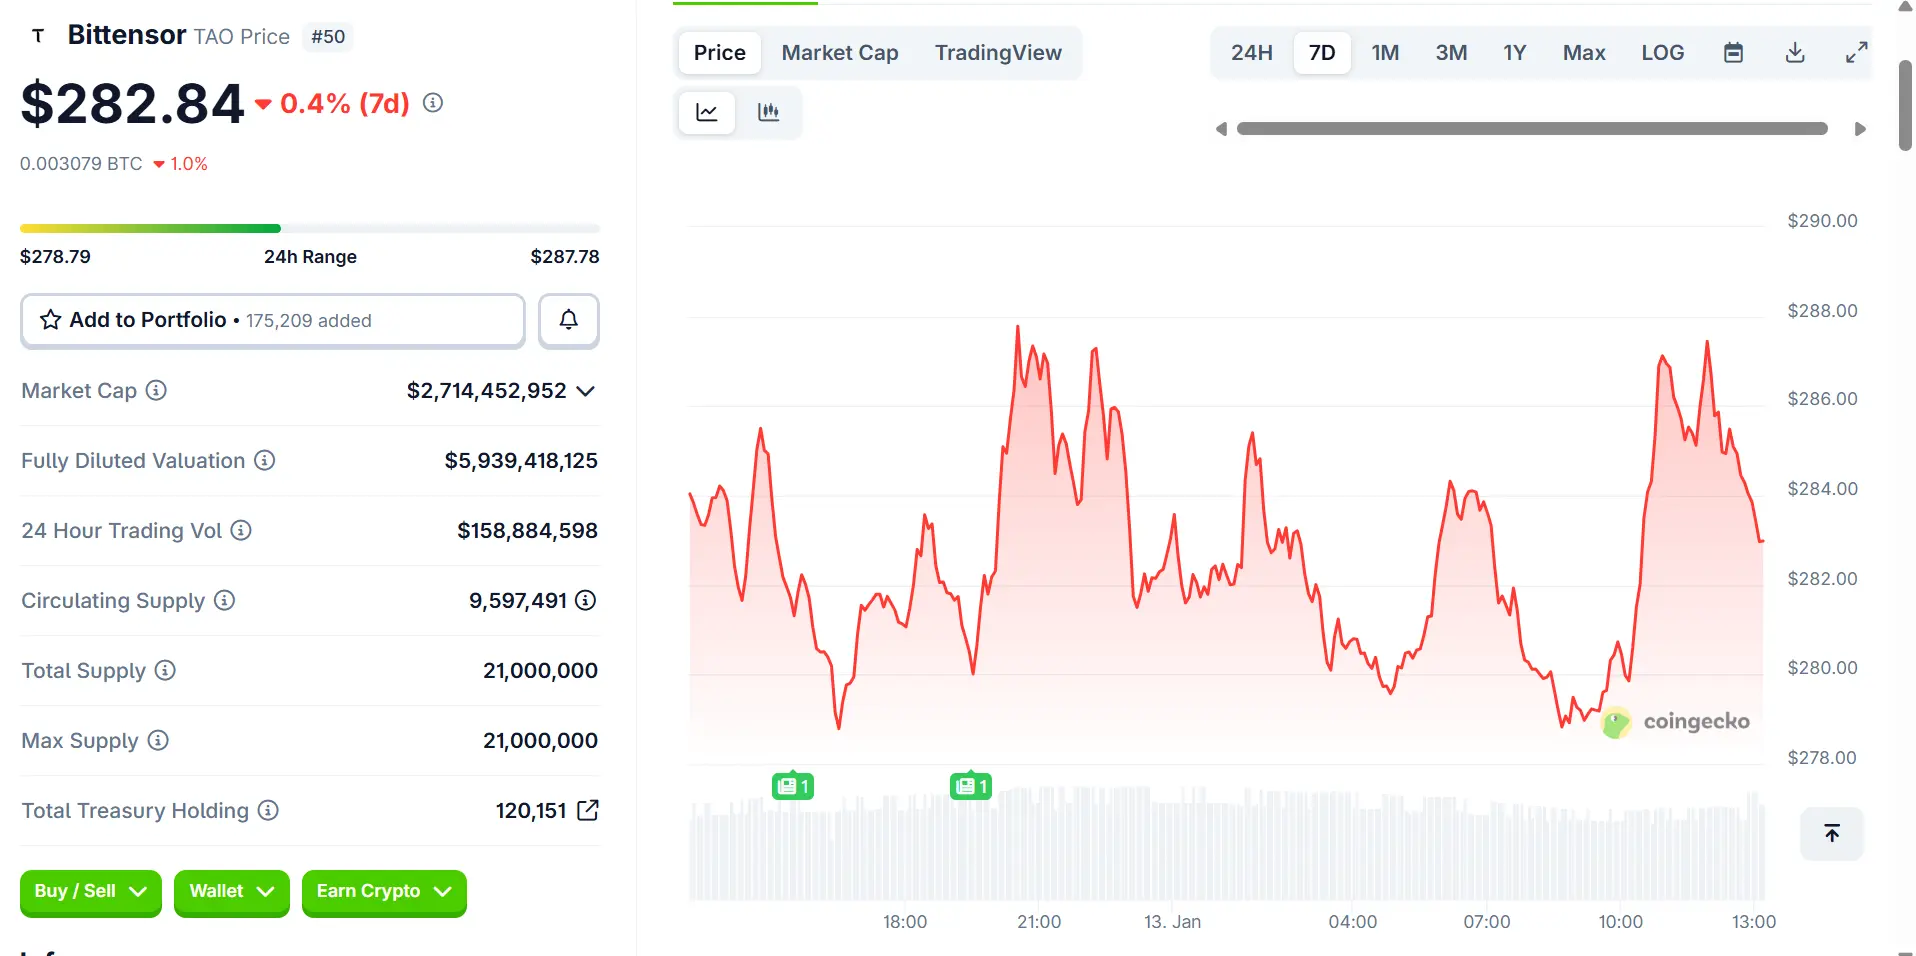Click the Buy / Sell button
The image size is (1916, 956).
(x=89, y=892)
